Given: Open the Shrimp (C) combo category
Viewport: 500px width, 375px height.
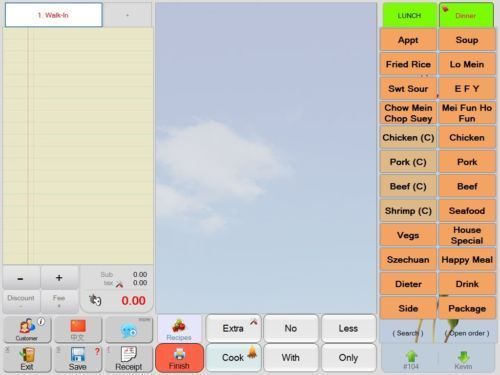Looking at the screenshot, I should pyautogui.click(x=408, y=211).
